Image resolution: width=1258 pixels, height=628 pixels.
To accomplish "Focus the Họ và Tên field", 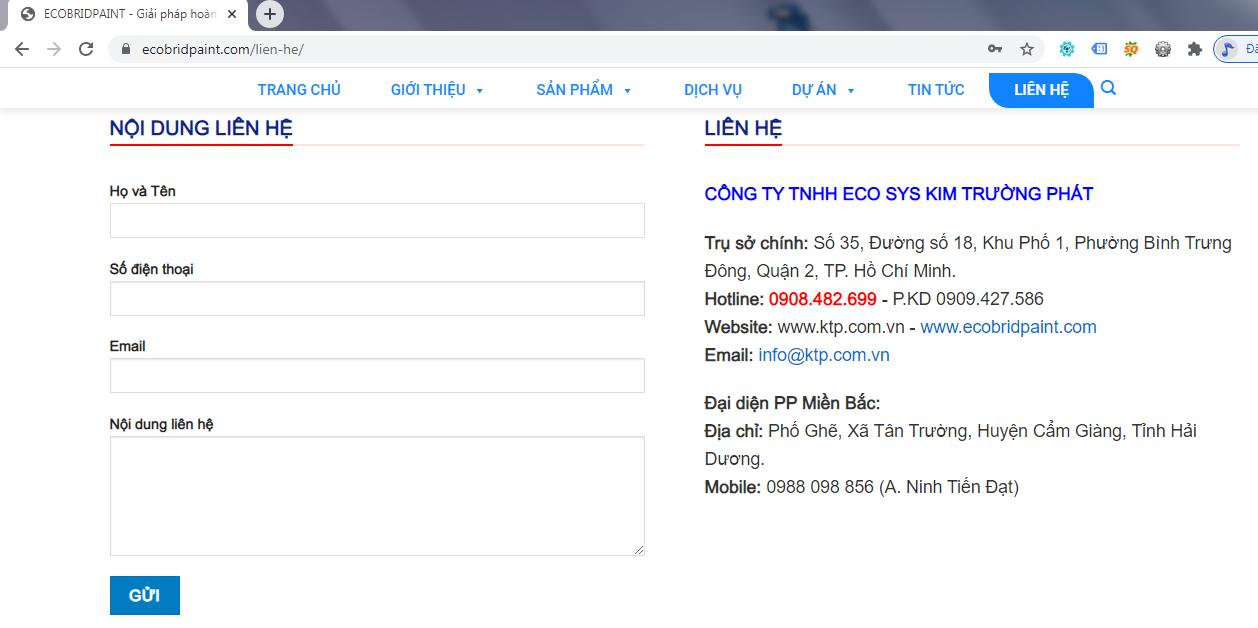I will (x=377, y=221).
